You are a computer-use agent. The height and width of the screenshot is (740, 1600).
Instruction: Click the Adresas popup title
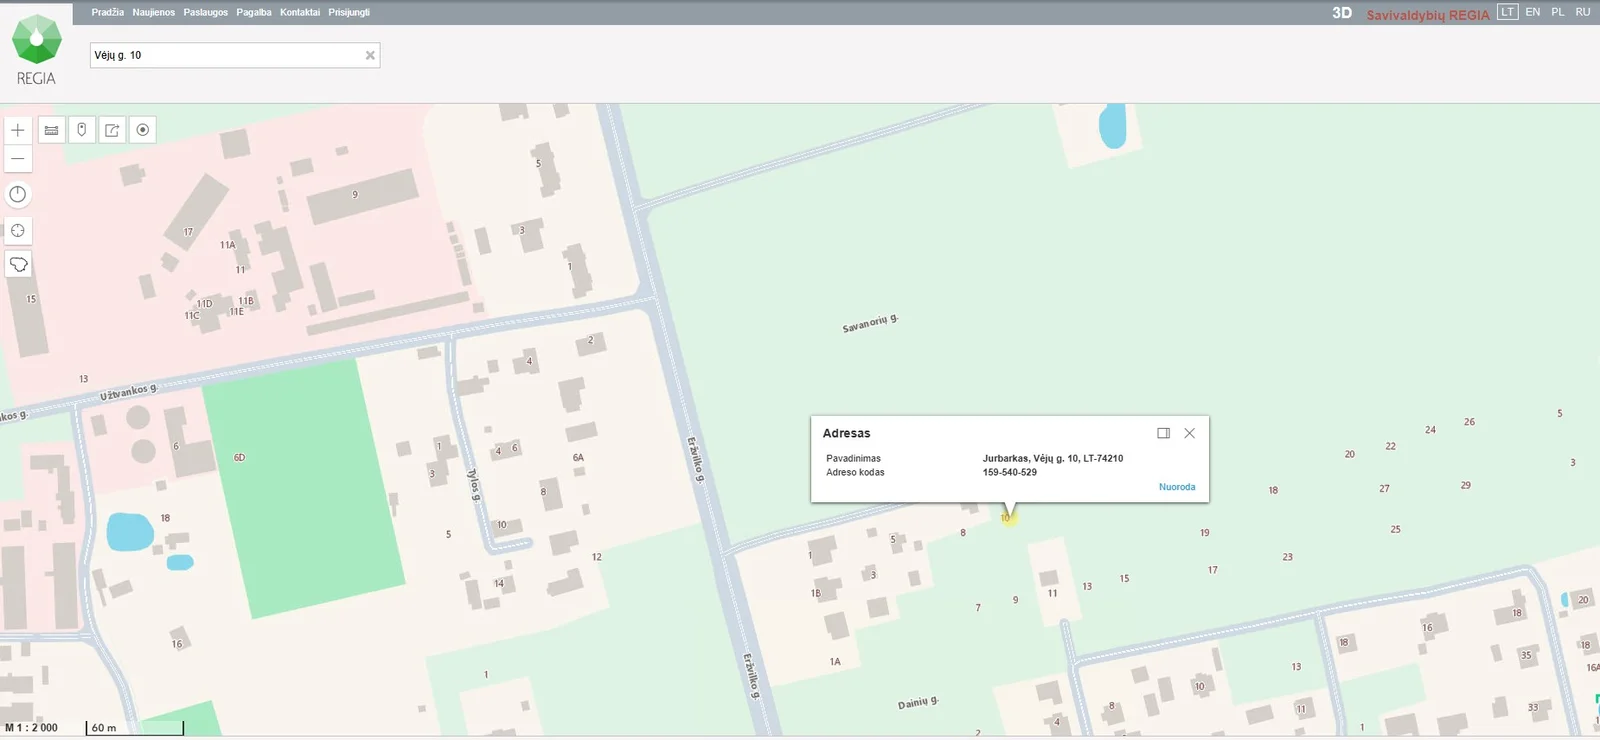click(846, 433)
